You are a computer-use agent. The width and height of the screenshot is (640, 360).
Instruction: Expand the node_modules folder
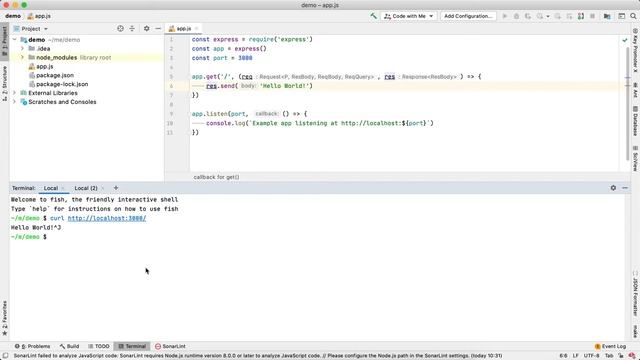(x=22, y=58)
